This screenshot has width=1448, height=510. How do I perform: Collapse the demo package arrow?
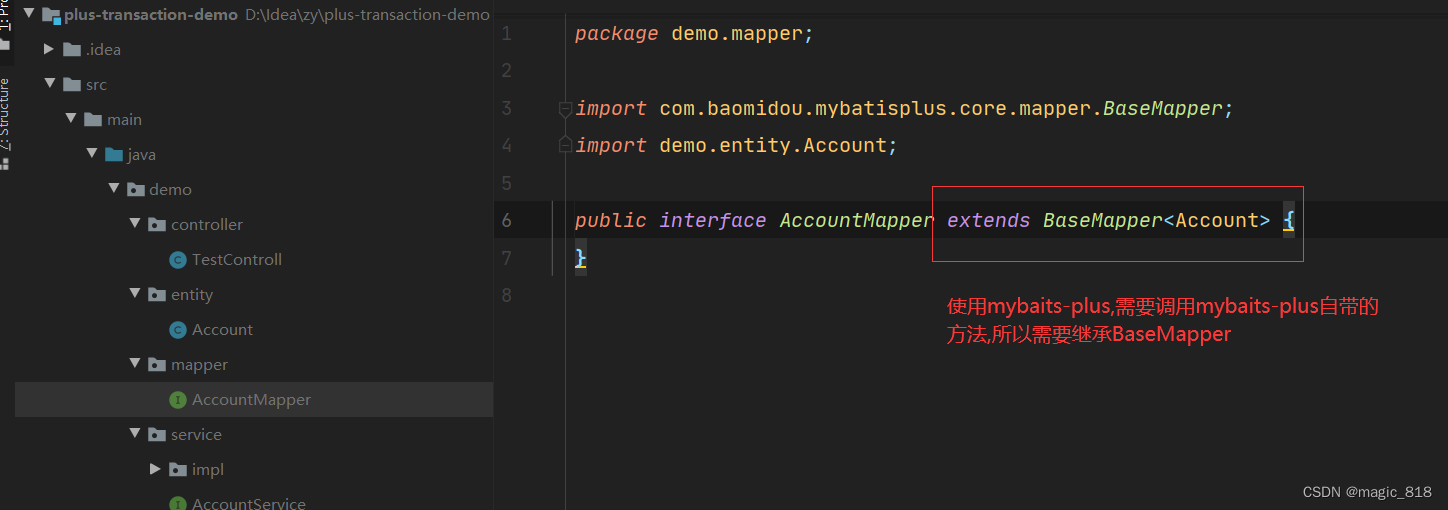point(113,189)
